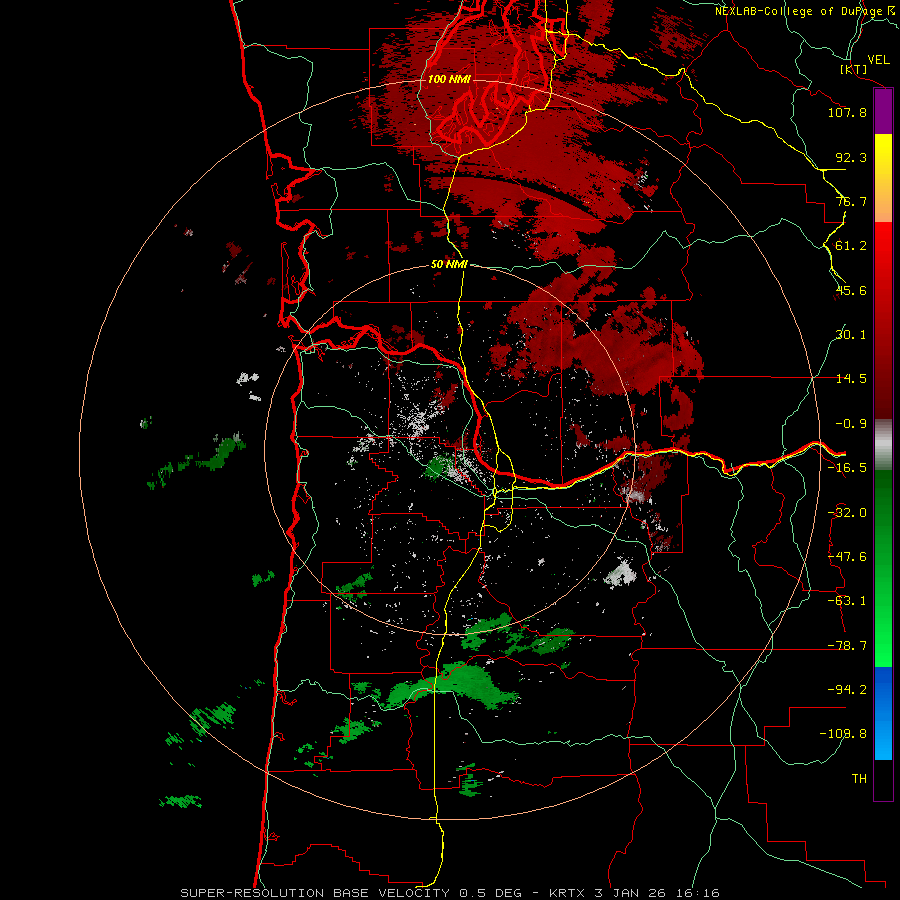Select the green segment of the color bar
Viewport: 900px width, 900px height.
[x=883, y=568]
